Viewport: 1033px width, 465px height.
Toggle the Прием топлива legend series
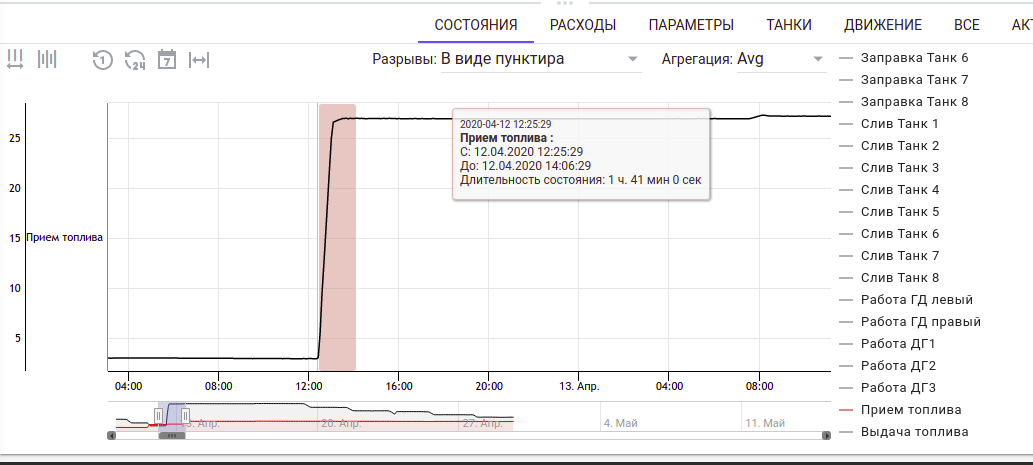910,410
